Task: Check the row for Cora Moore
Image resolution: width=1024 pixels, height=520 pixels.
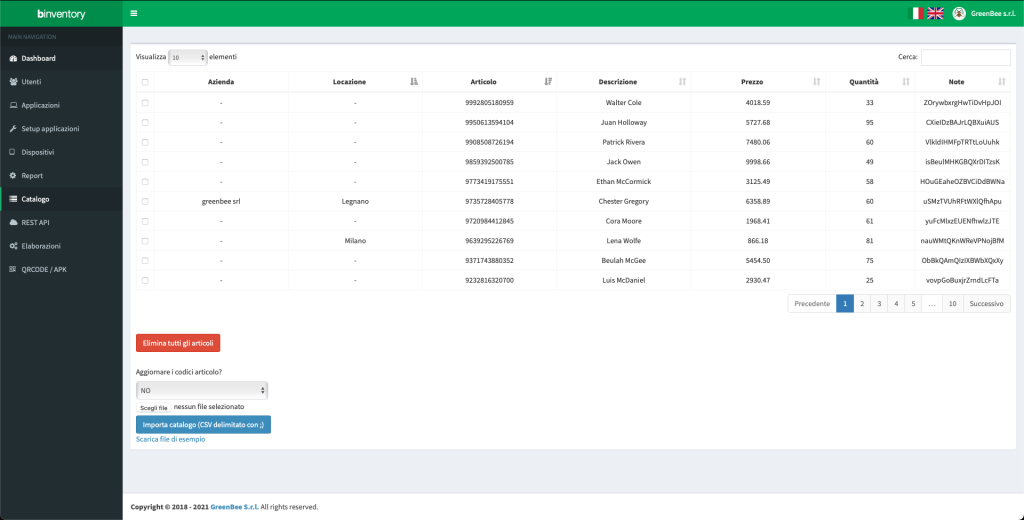Action: (145, 221)
